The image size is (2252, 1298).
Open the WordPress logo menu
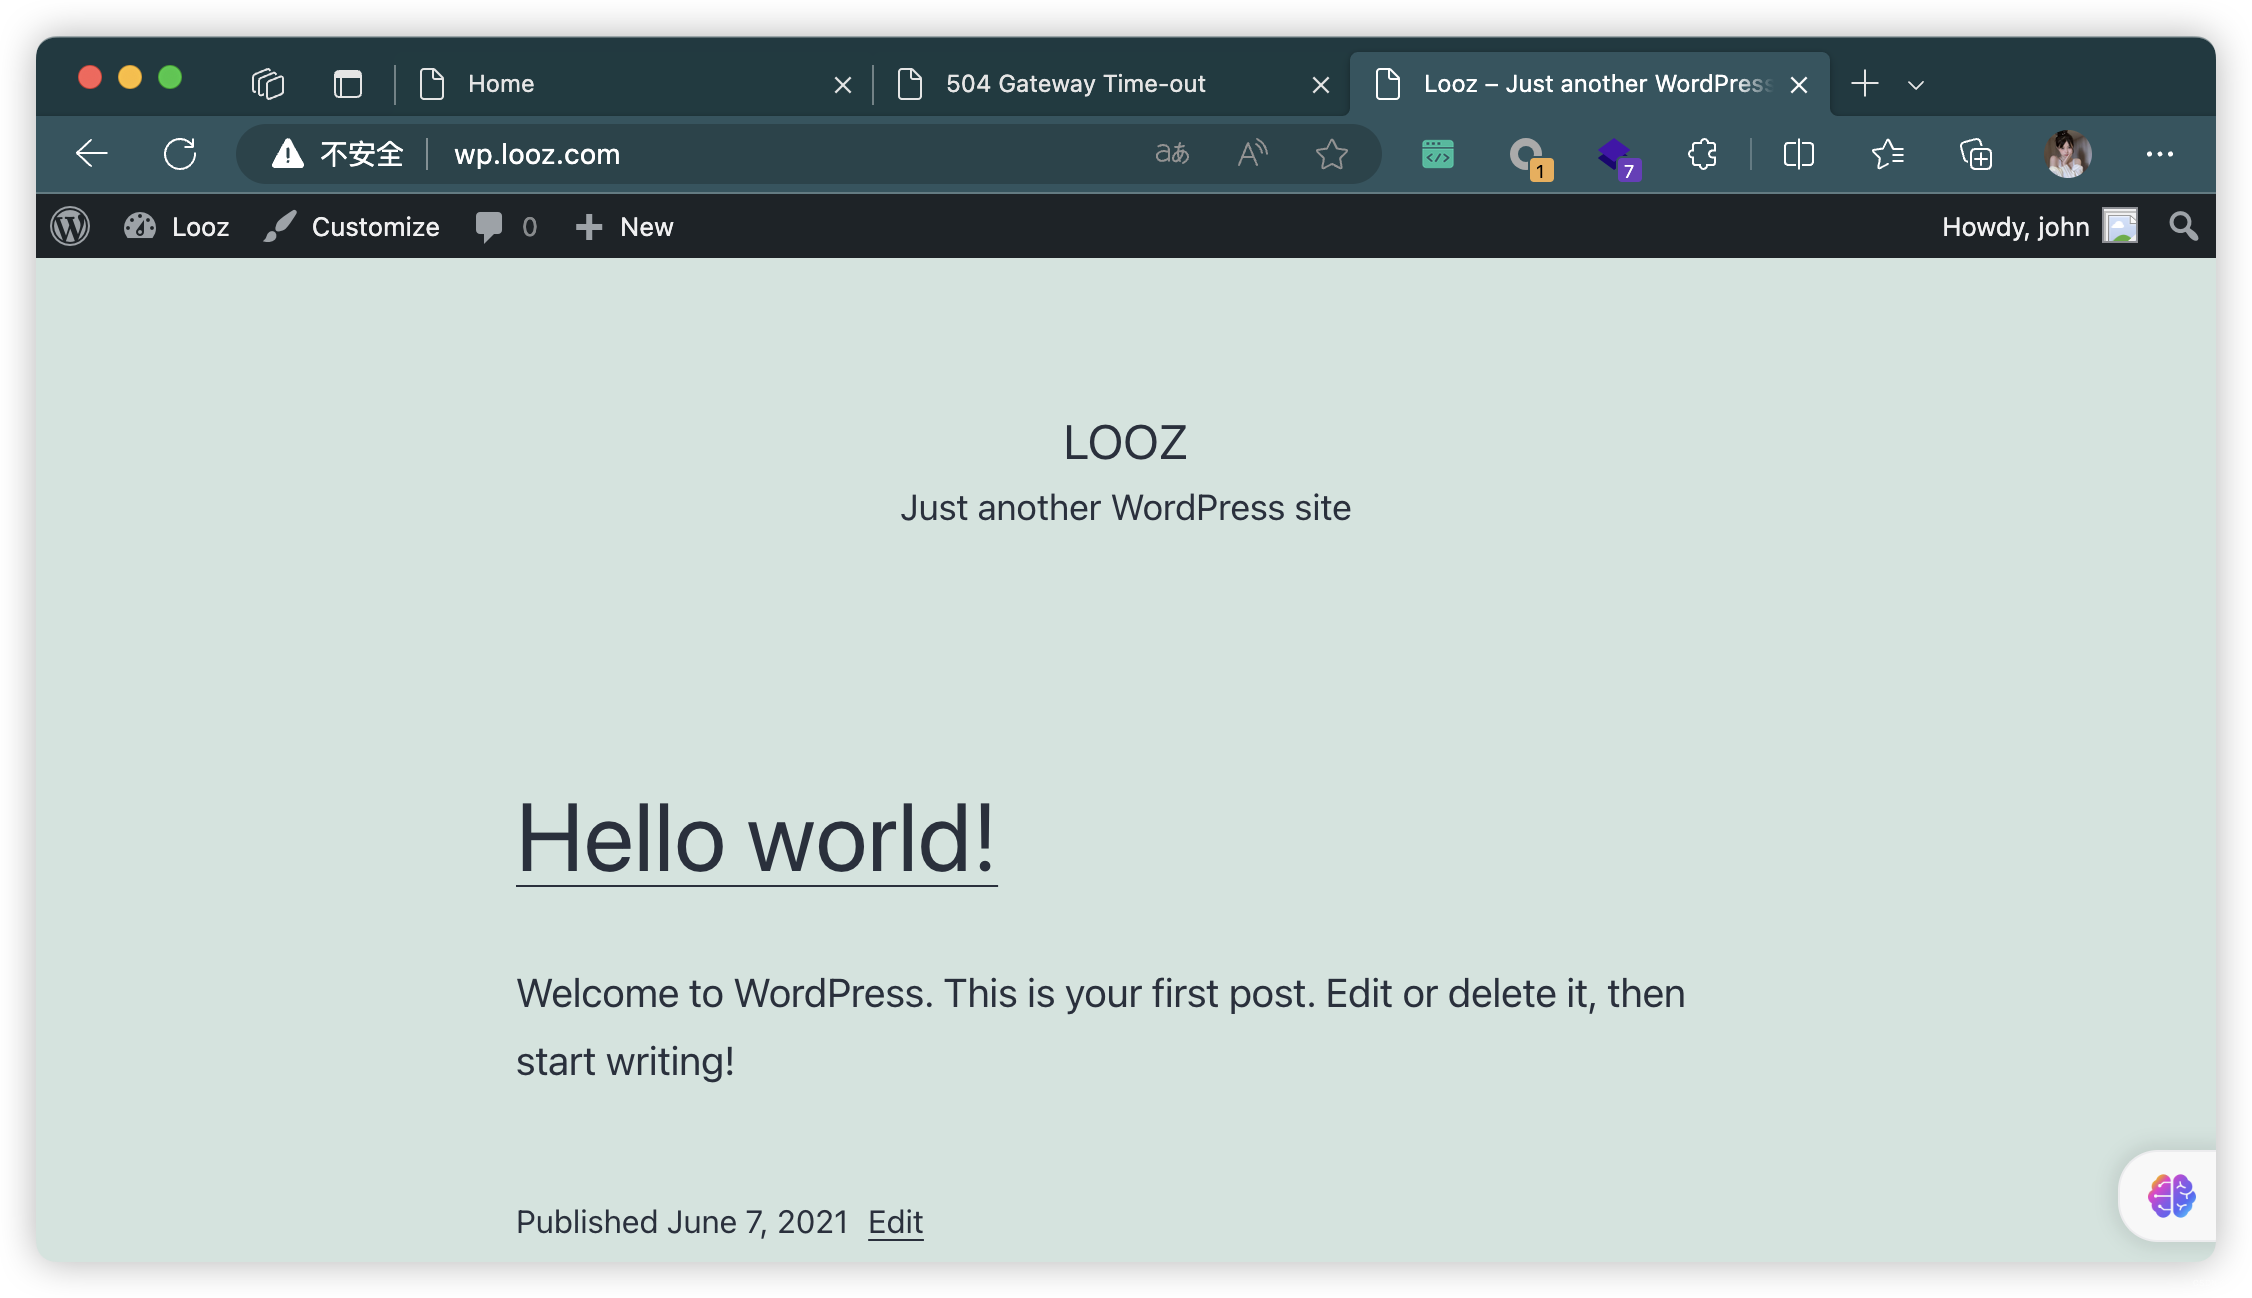[70, 226]
